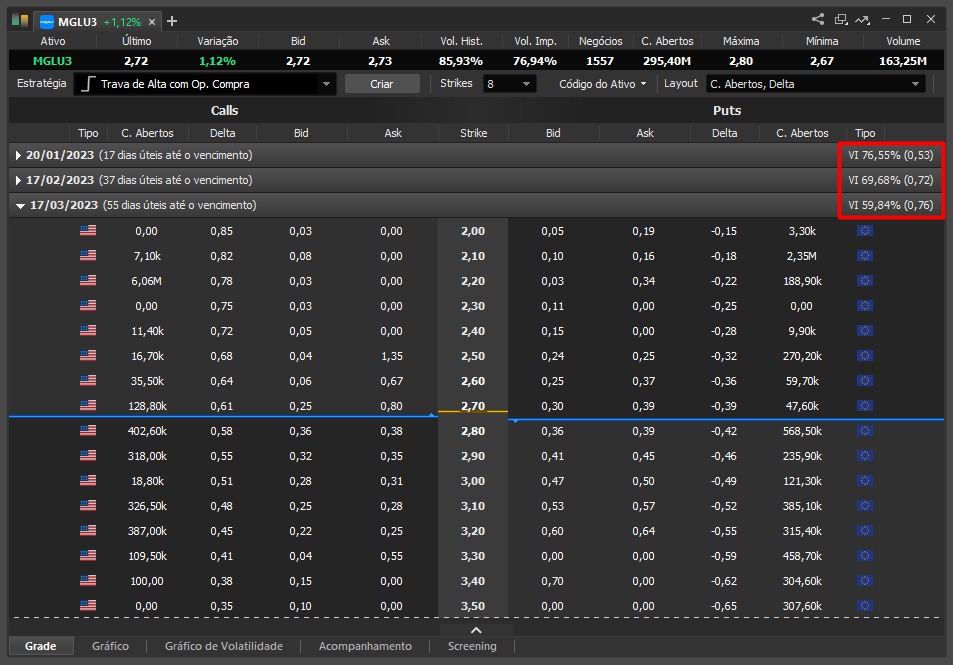Select the strike 2,70 cell
Screen dimensions: 953x665
click(x=473, y=406)
